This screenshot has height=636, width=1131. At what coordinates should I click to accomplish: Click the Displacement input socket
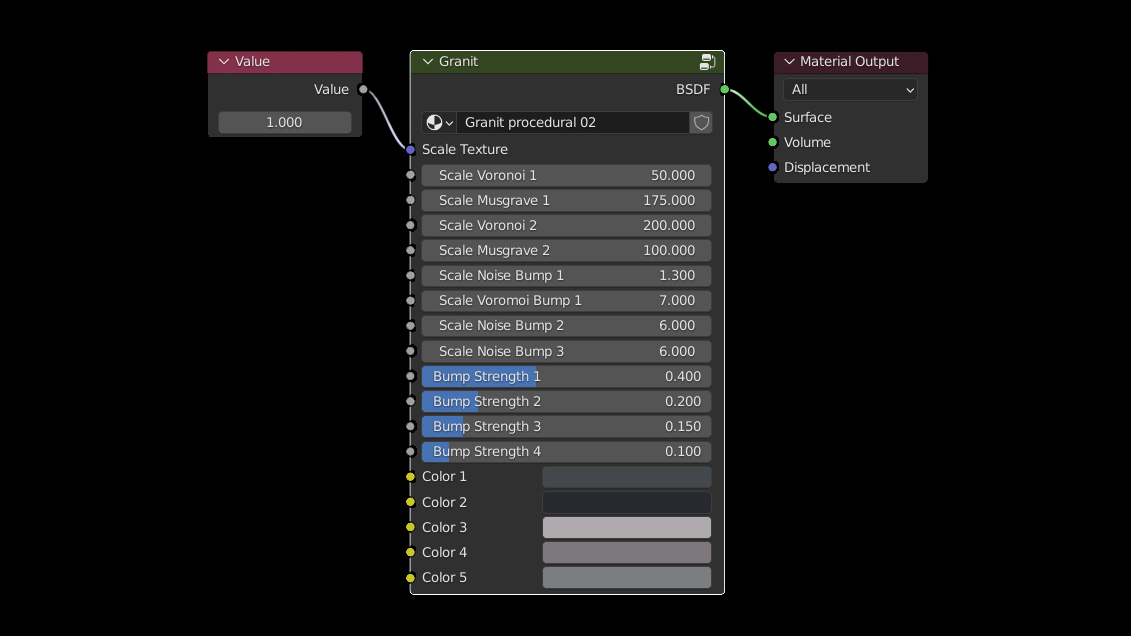coord(772,167)
